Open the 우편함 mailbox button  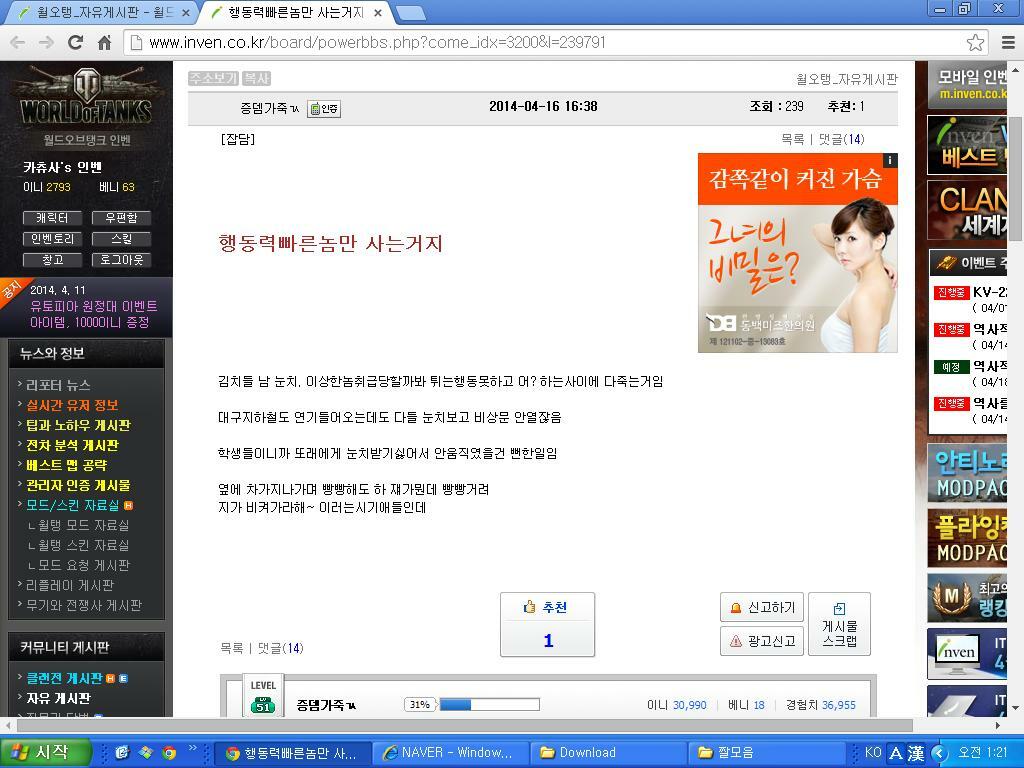pos(121,218)
